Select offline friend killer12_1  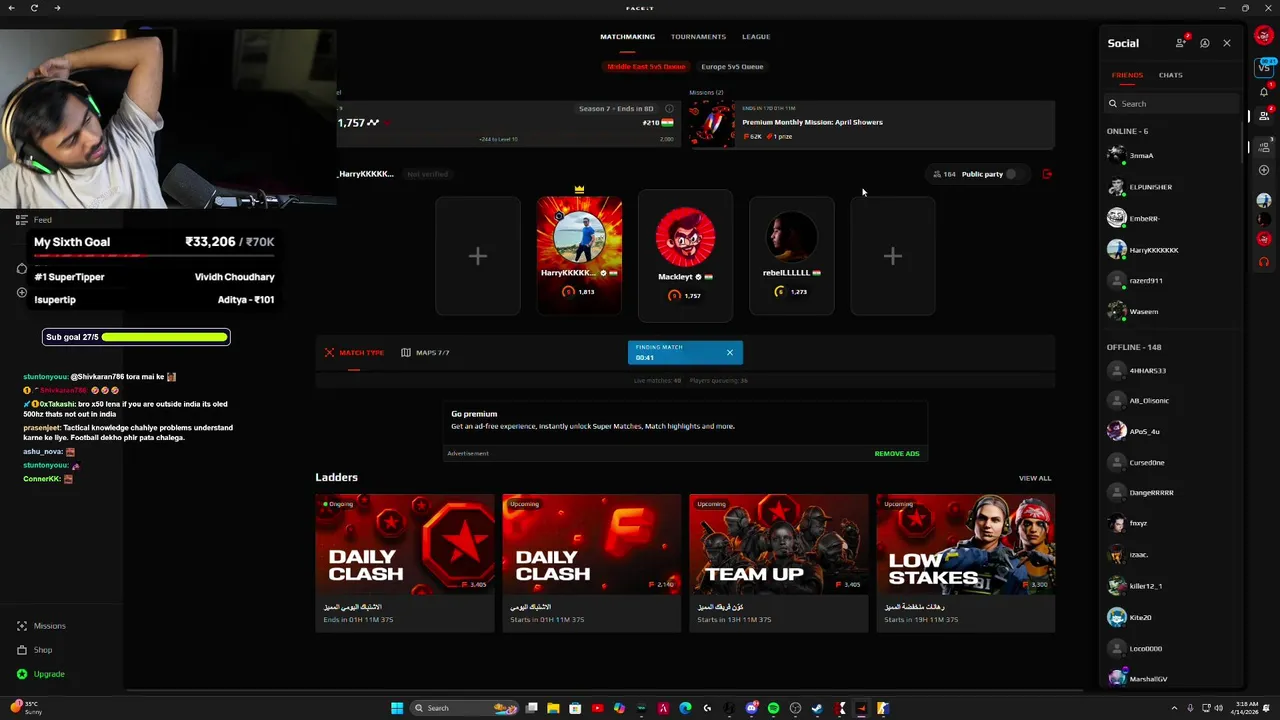tap(1172, 586)
